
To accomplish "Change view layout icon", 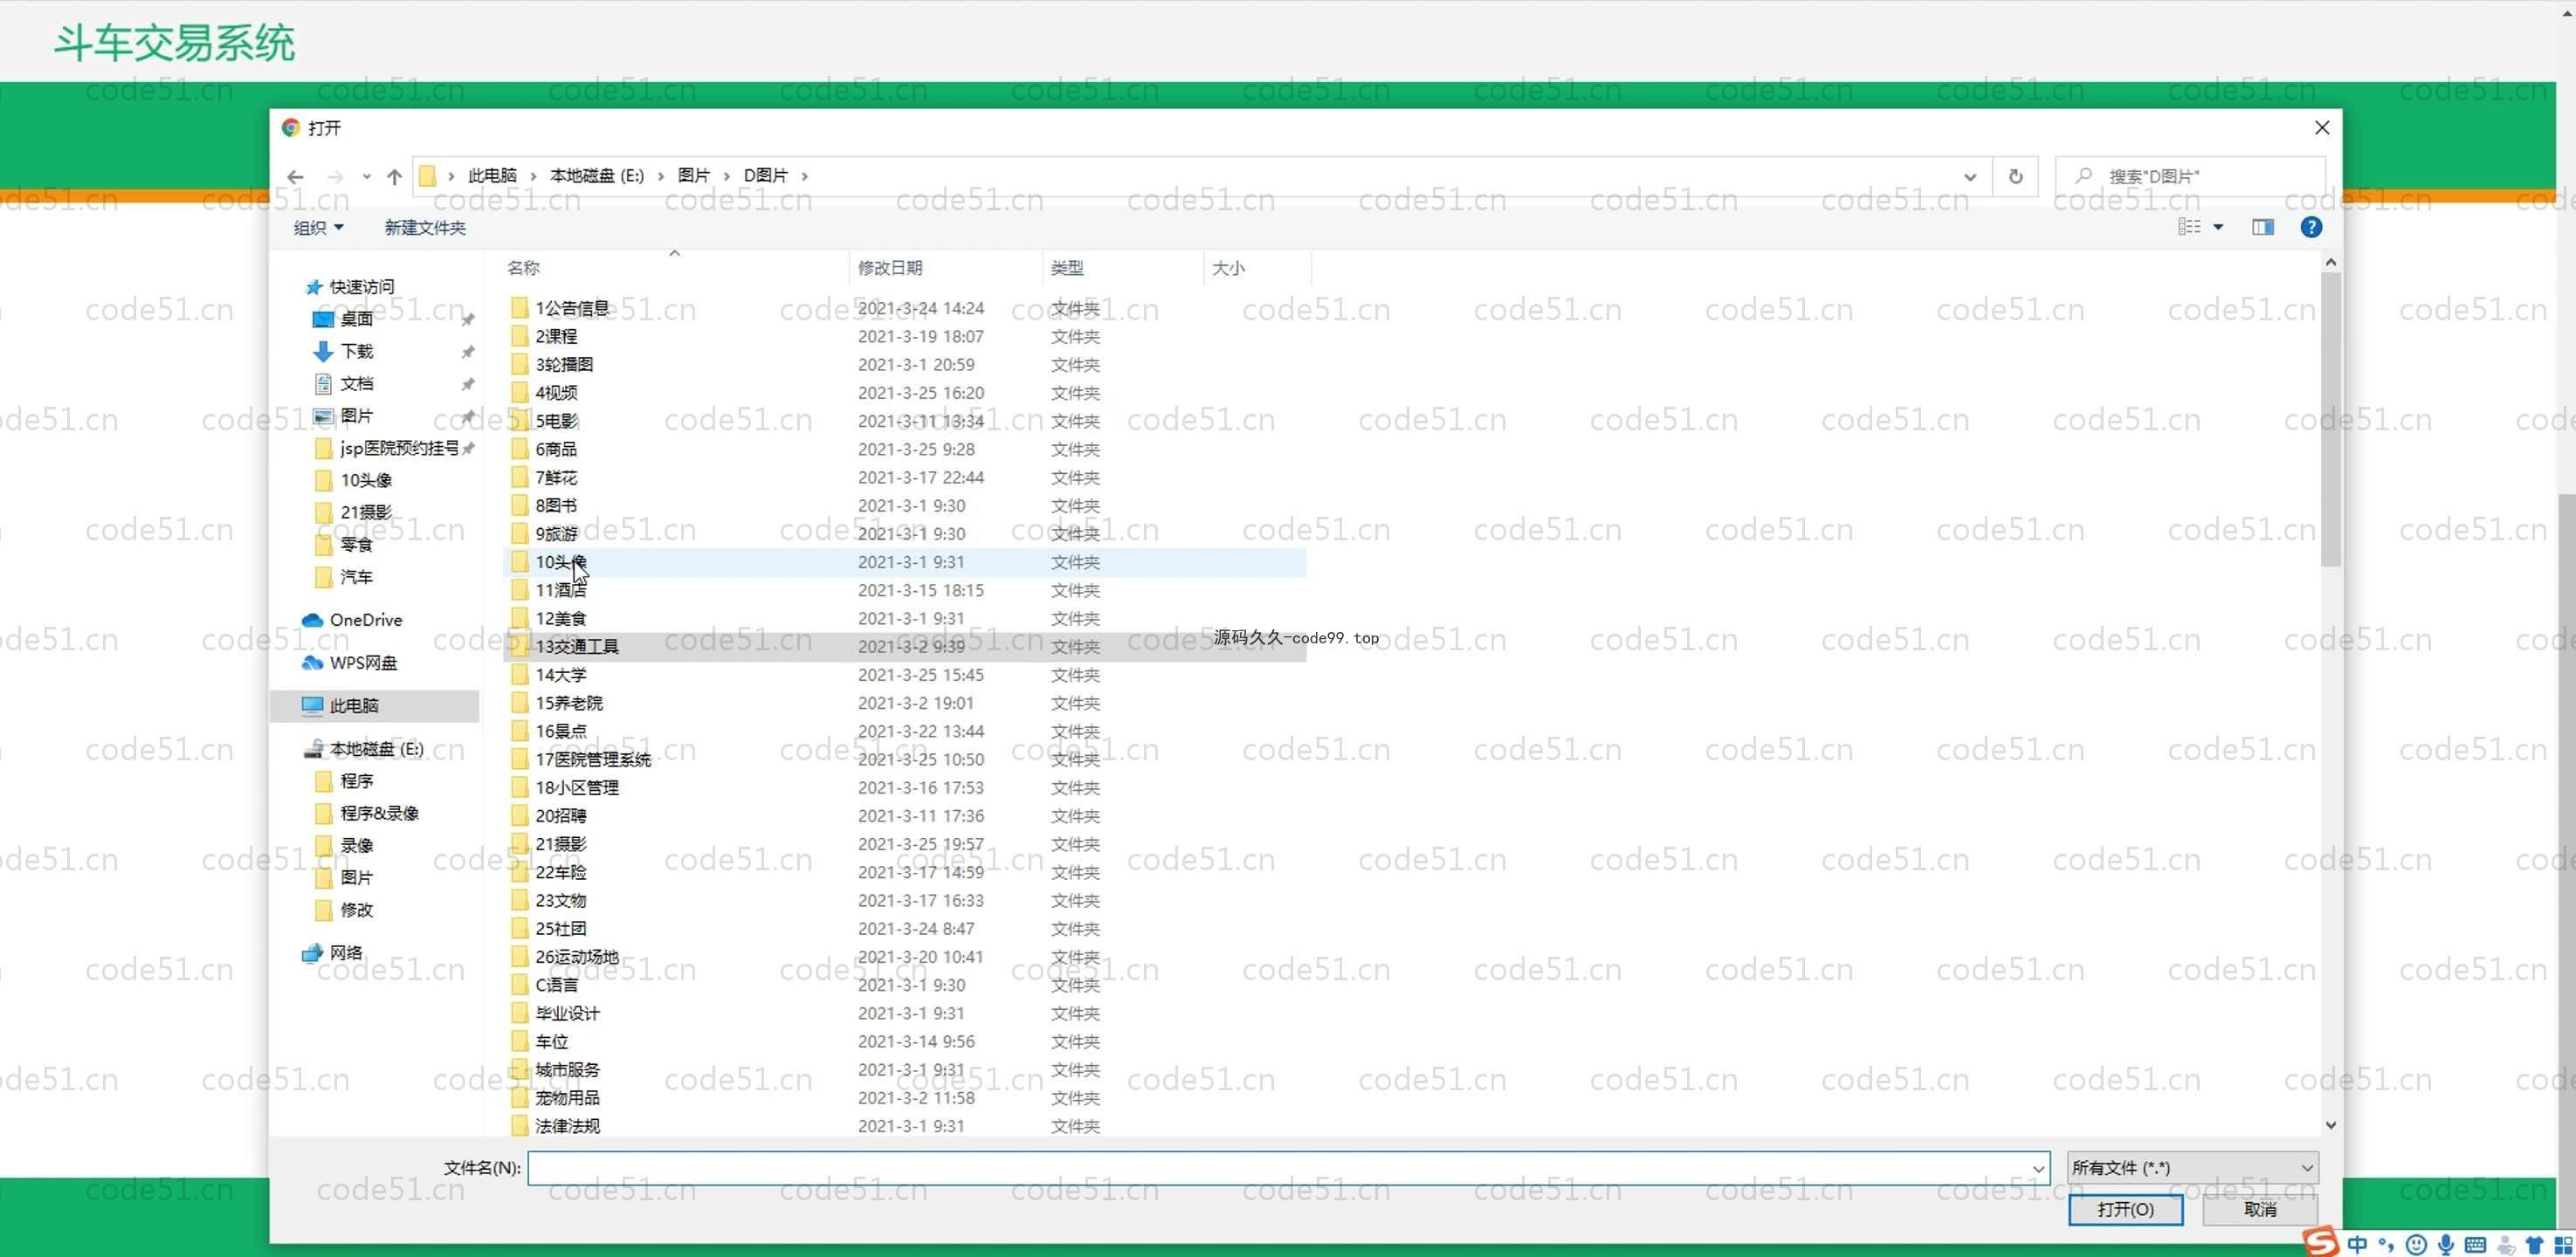I will [2189, 227].
